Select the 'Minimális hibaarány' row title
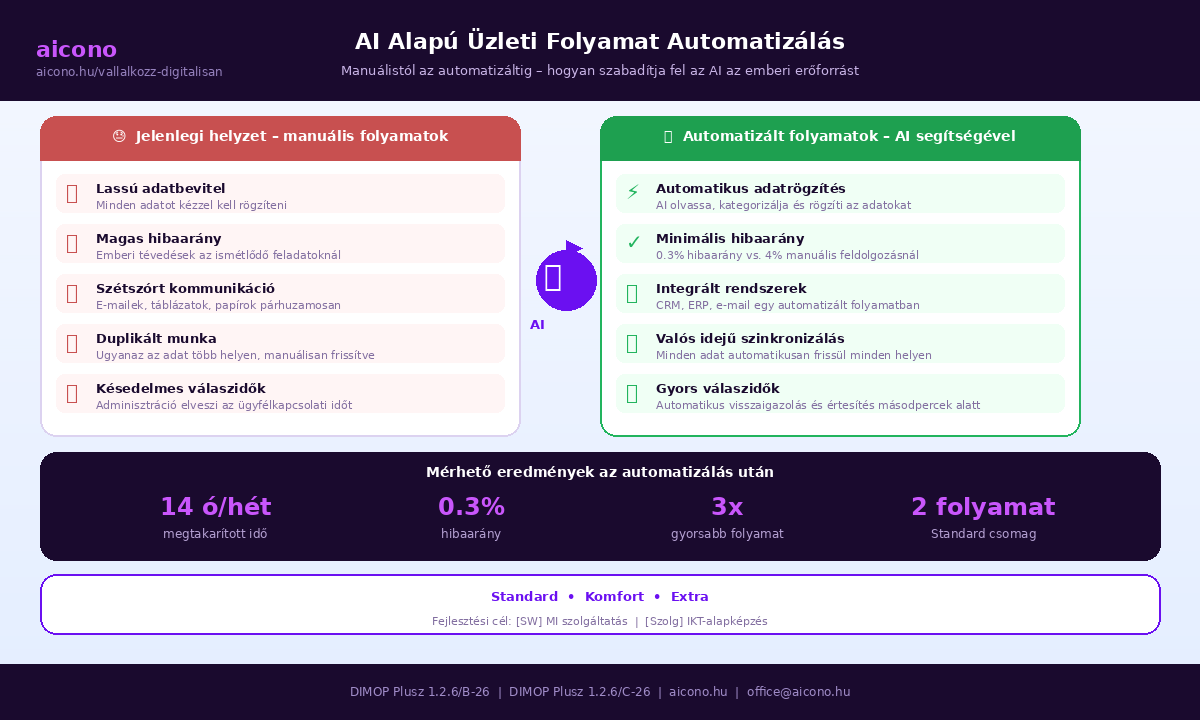The image size is (1200, 720). [730, 238]
